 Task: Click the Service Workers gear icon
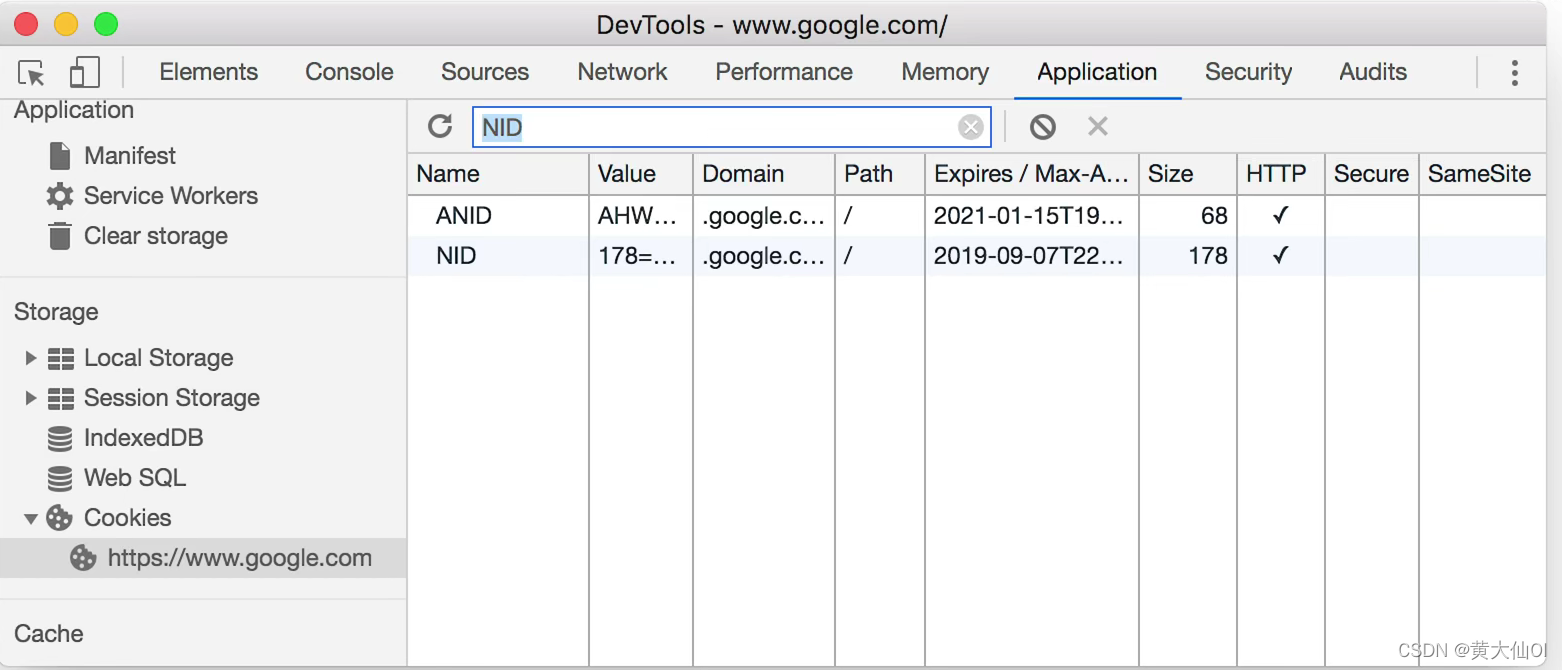tap(60, 196)
